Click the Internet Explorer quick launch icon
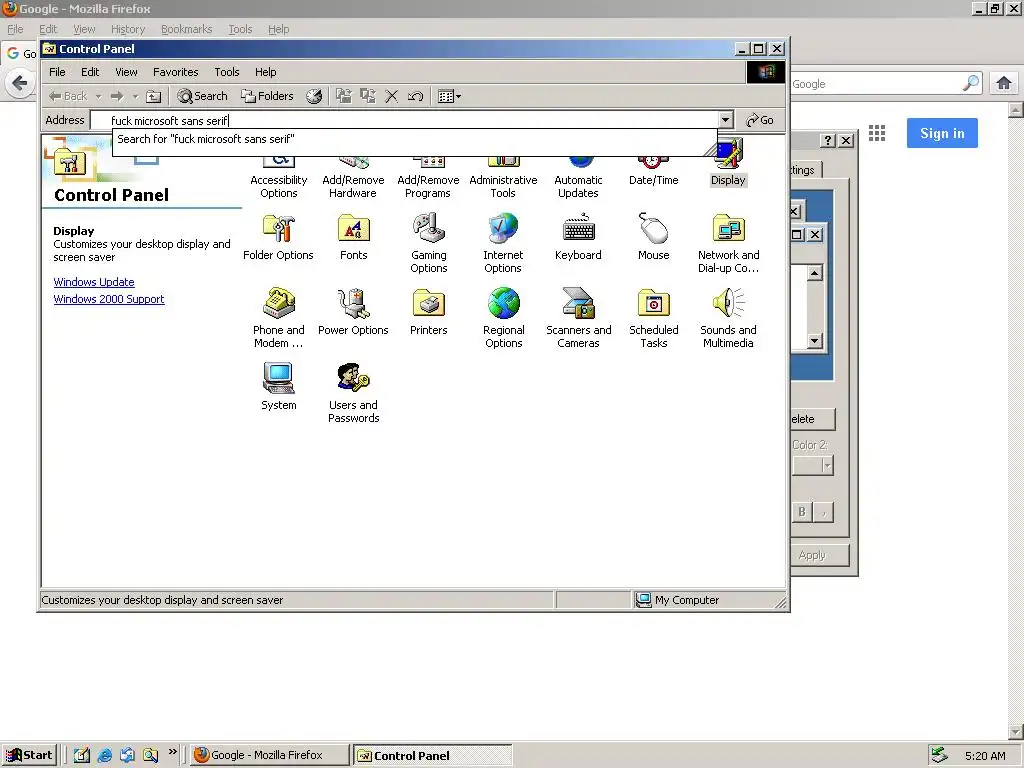 point(104,755)
